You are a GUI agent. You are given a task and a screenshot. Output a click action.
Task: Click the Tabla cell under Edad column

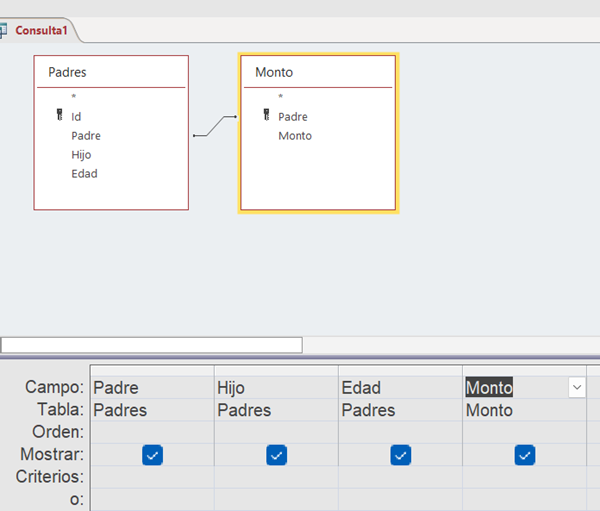(400, 410)
